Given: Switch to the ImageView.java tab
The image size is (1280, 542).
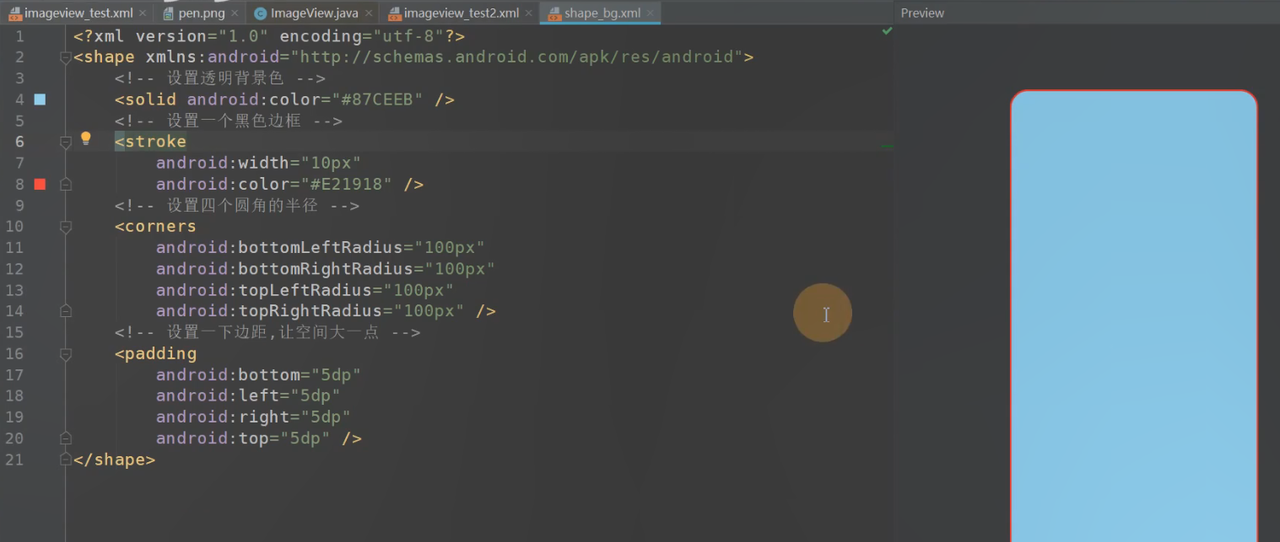Looking at the screenshot, I should (314, 13).
